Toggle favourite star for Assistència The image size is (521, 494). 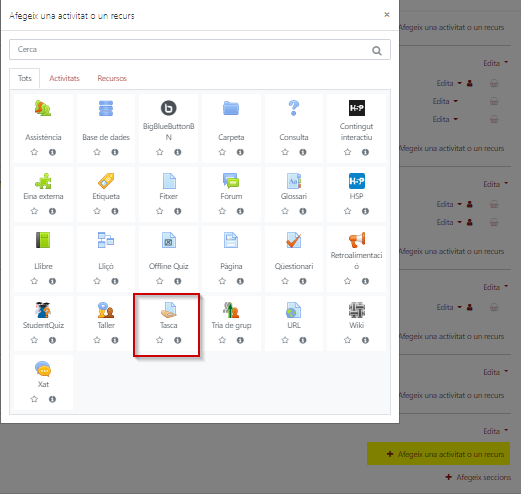coord(34,152)
